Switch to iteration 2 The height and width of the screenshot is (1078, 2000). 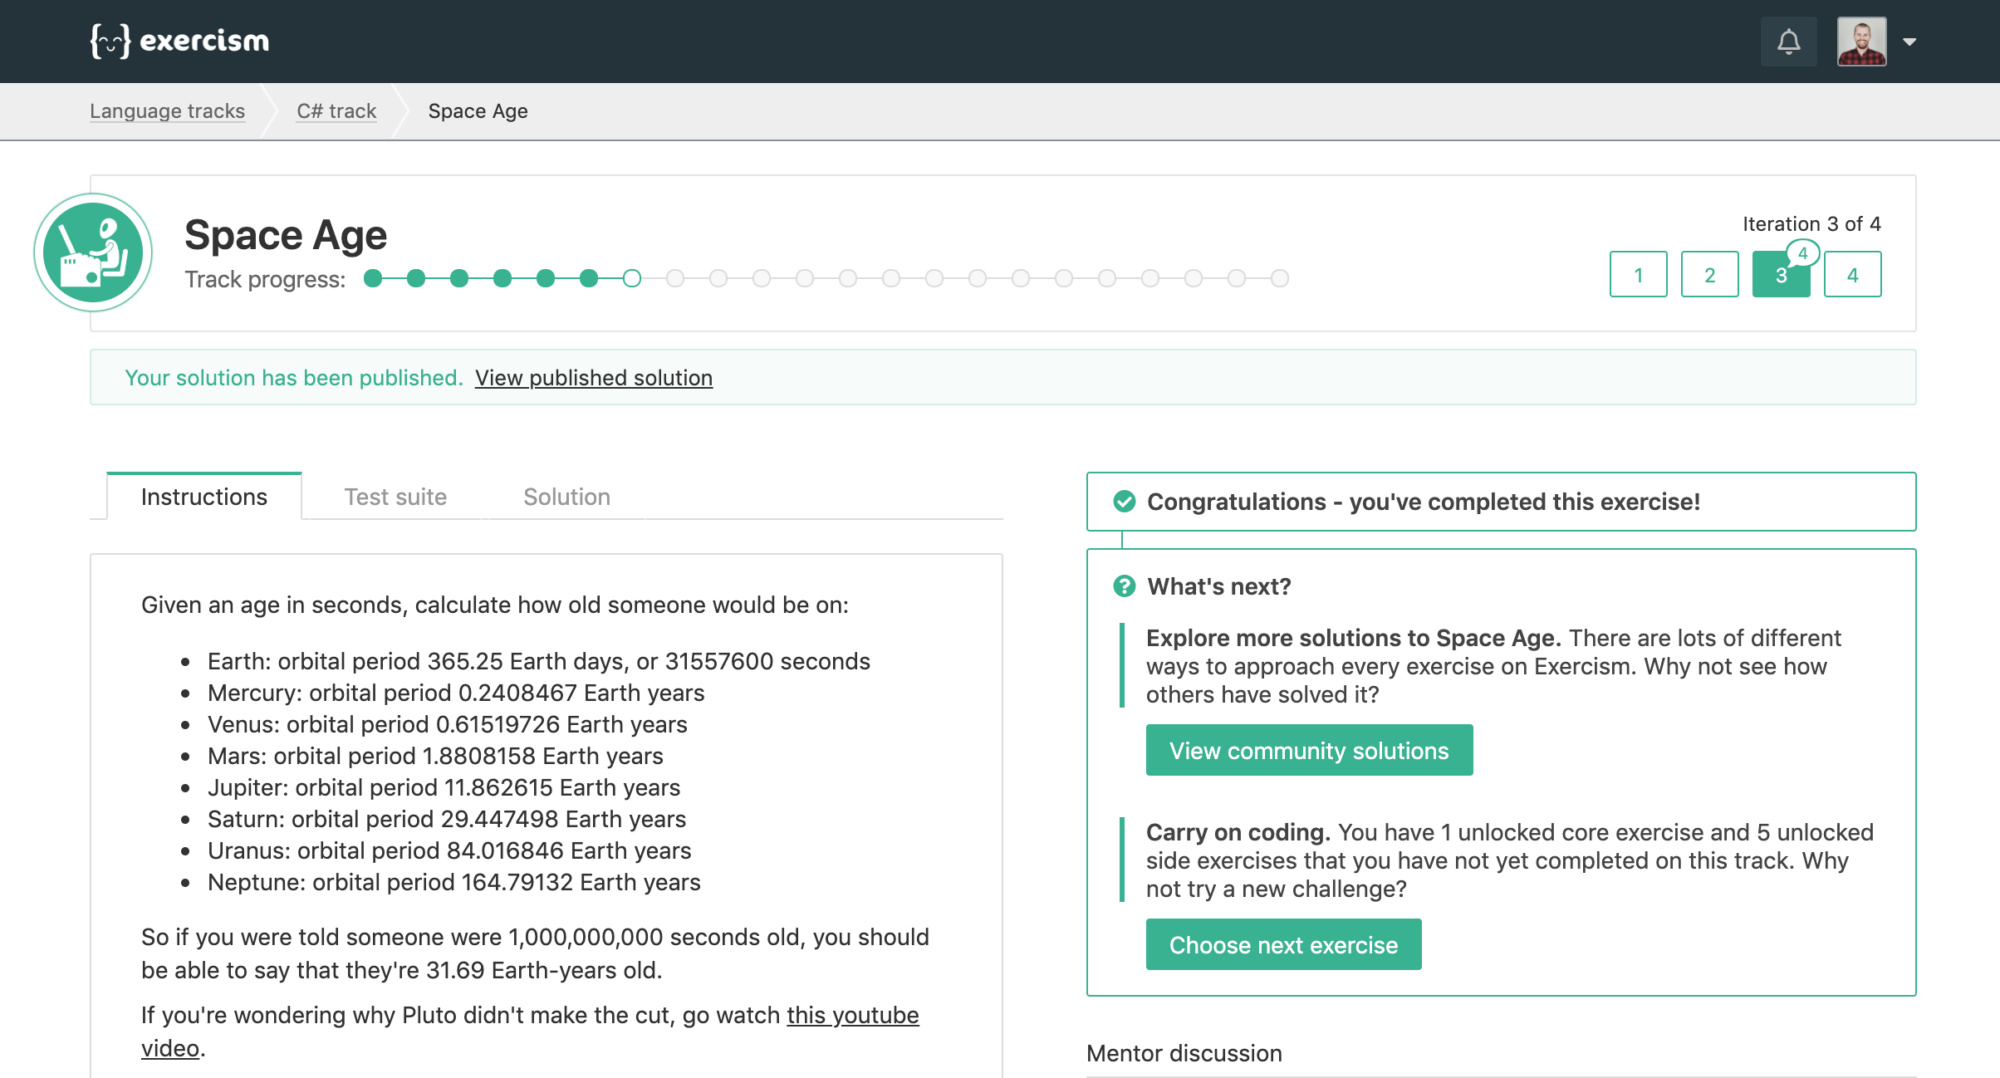[1709, 275]
